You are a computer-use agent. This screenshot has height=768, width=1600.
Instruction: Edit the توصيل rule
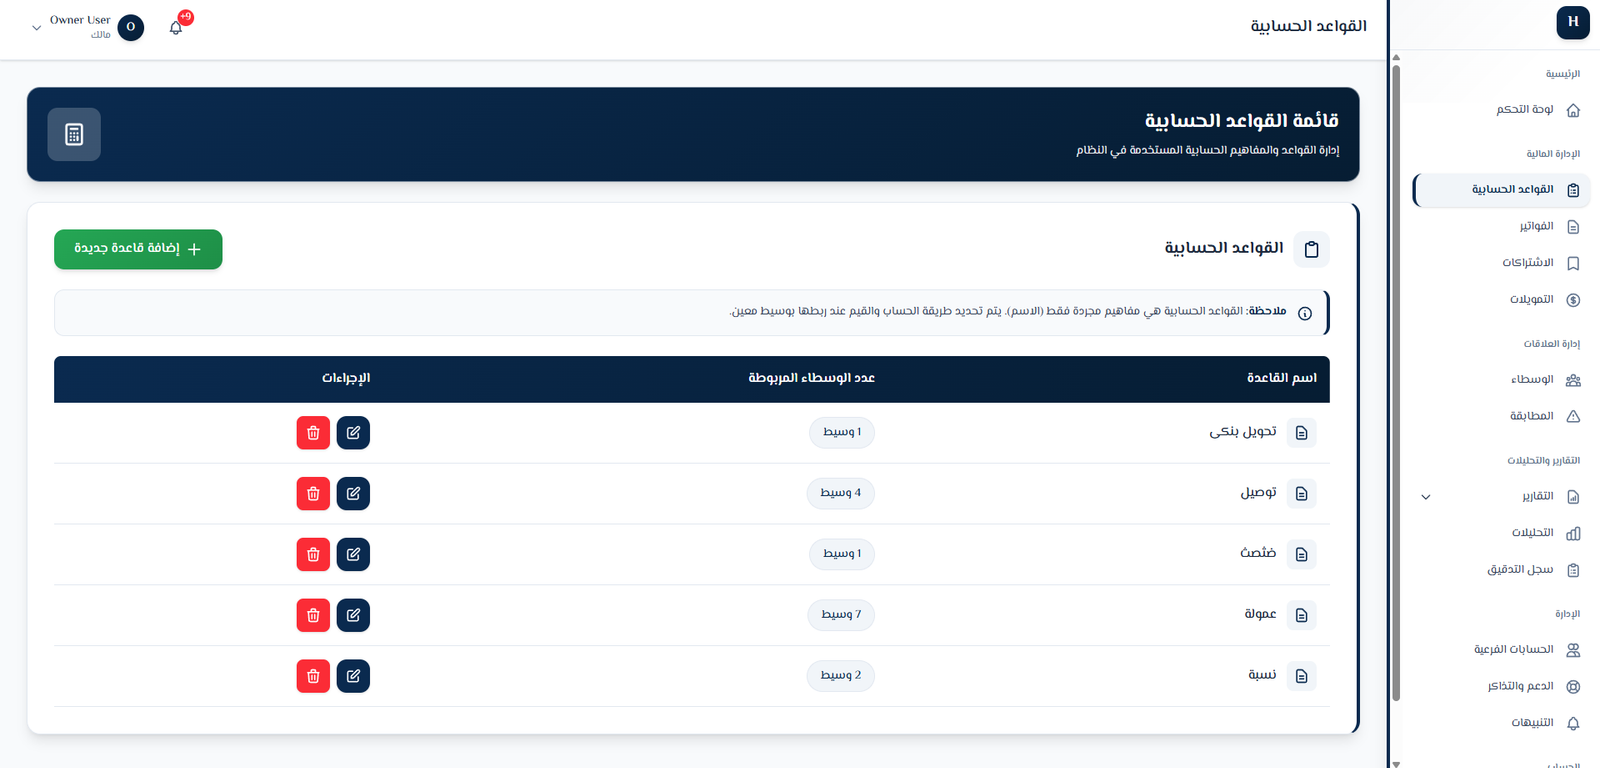(x=353, y=494)
